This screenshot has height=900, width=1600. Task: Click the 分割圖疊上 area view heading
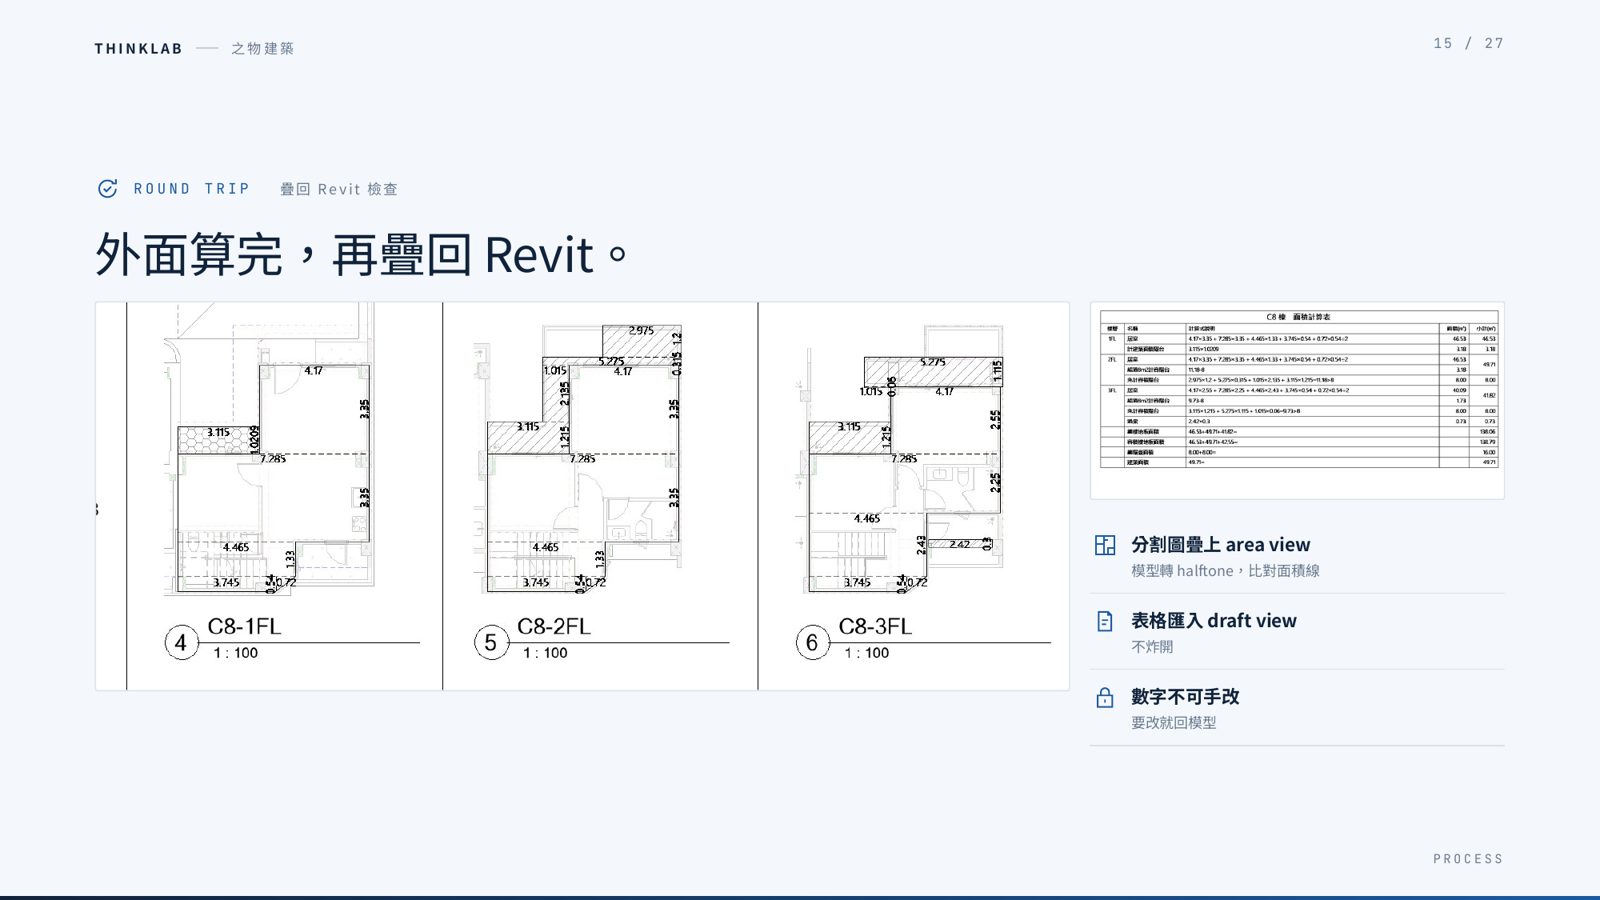click(x=1220, y=545)
